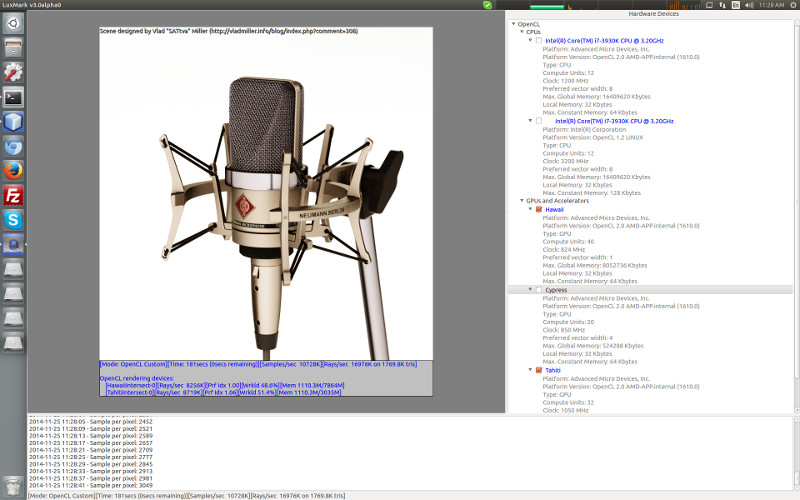Click the window-shaped tray indicator
Screen dimensions: 800x500
[x=709, y=5]
